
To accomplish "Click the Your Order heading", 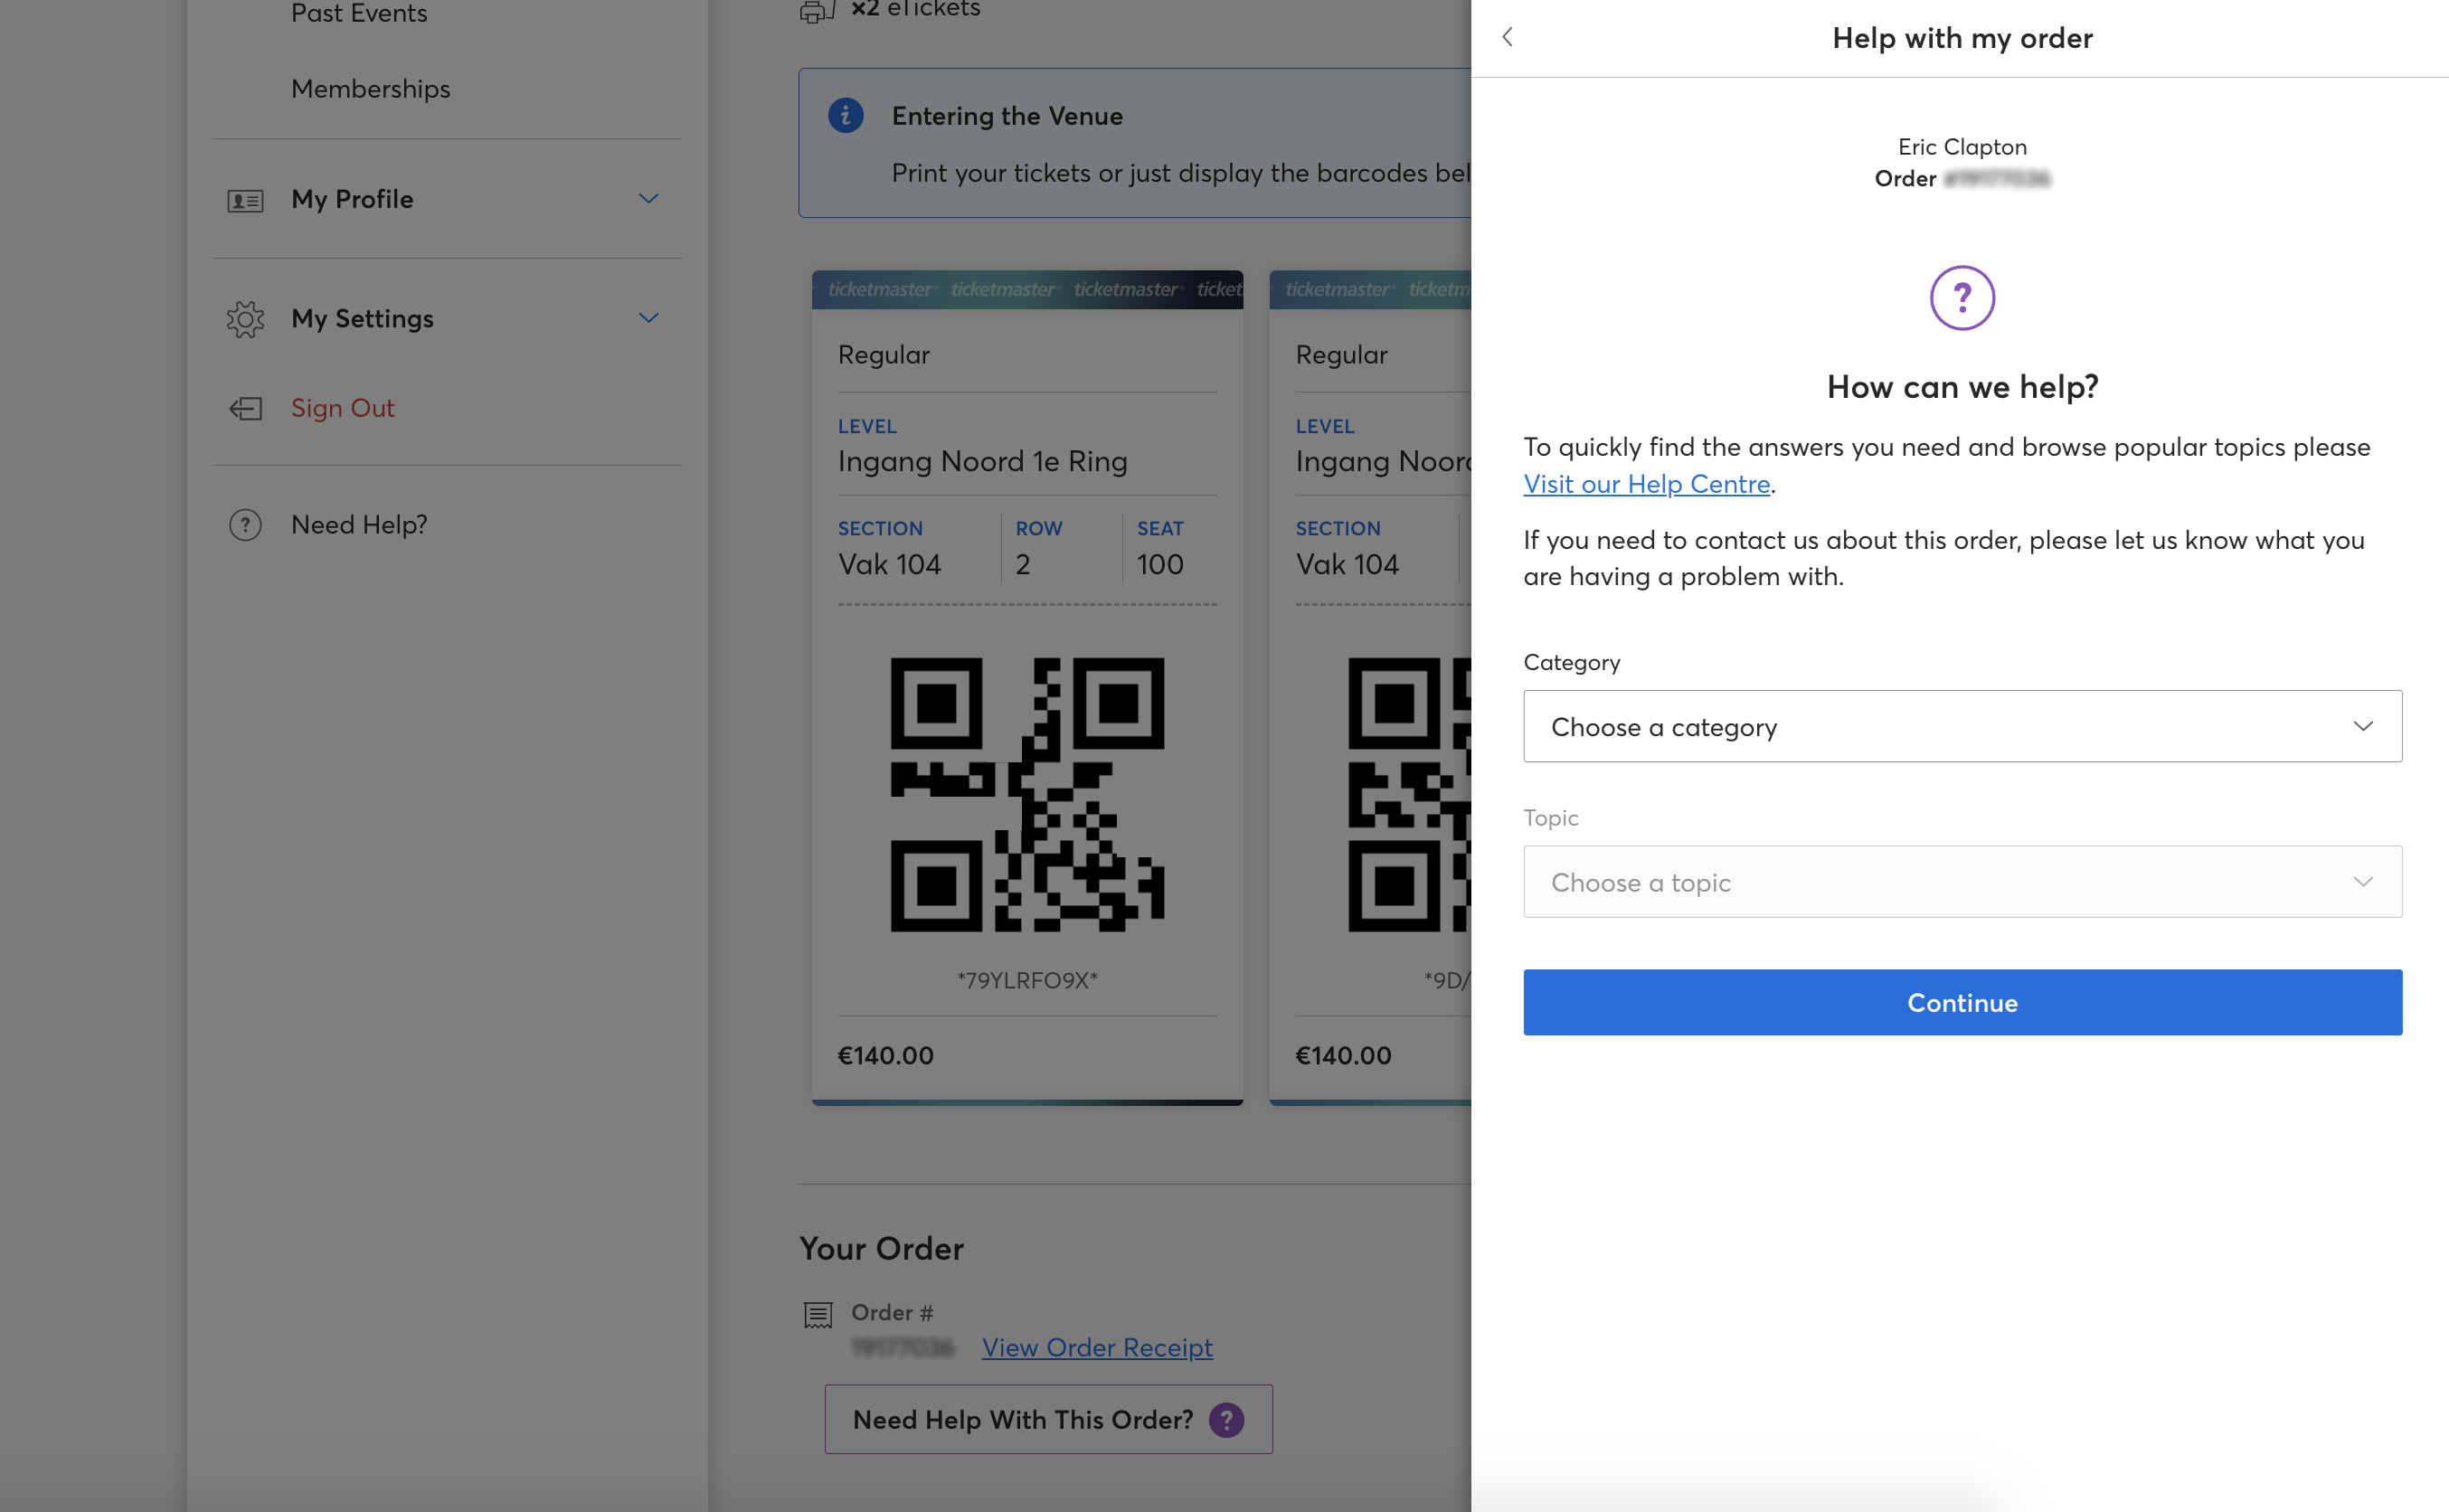I will (x=881, y=1248).
